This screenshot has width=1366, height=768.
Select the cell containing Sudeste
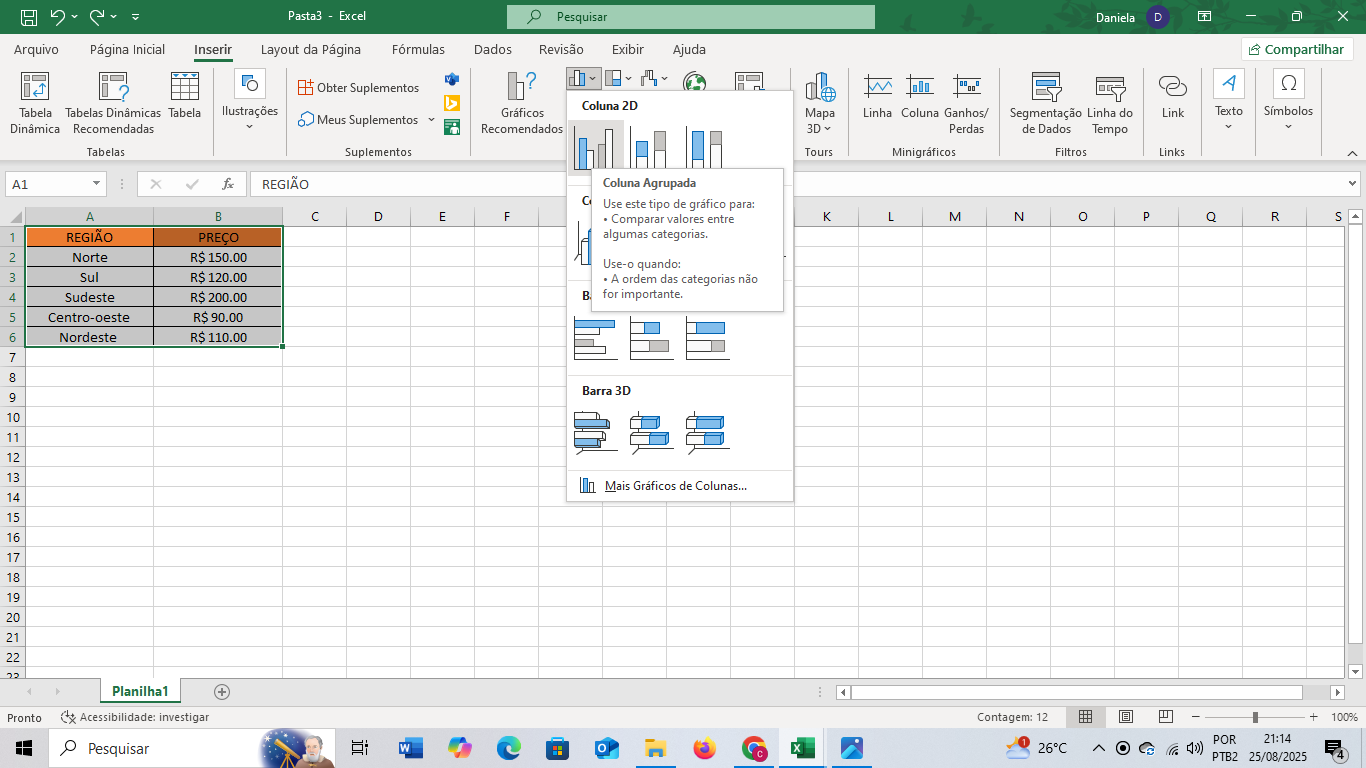tap(90, 297)
